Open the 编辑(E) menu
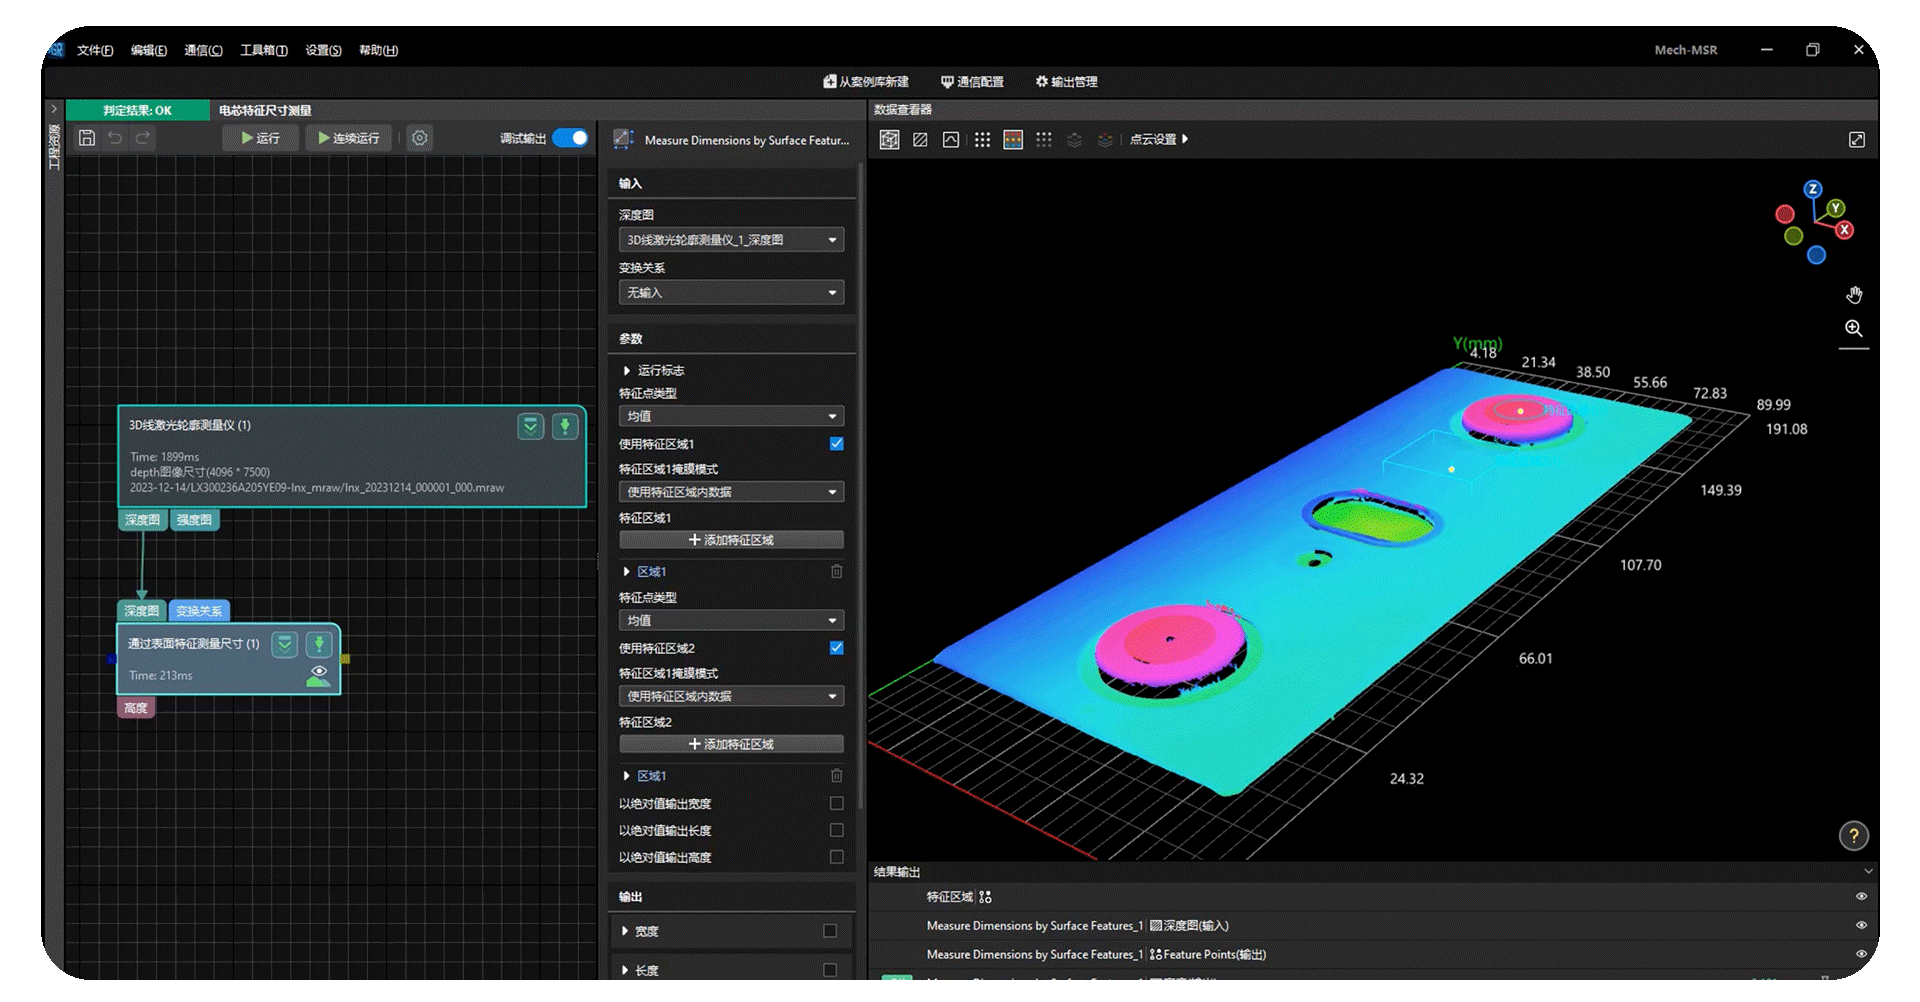The height and width of the screenshot is (1002, 1920). (x=149, y=50)
